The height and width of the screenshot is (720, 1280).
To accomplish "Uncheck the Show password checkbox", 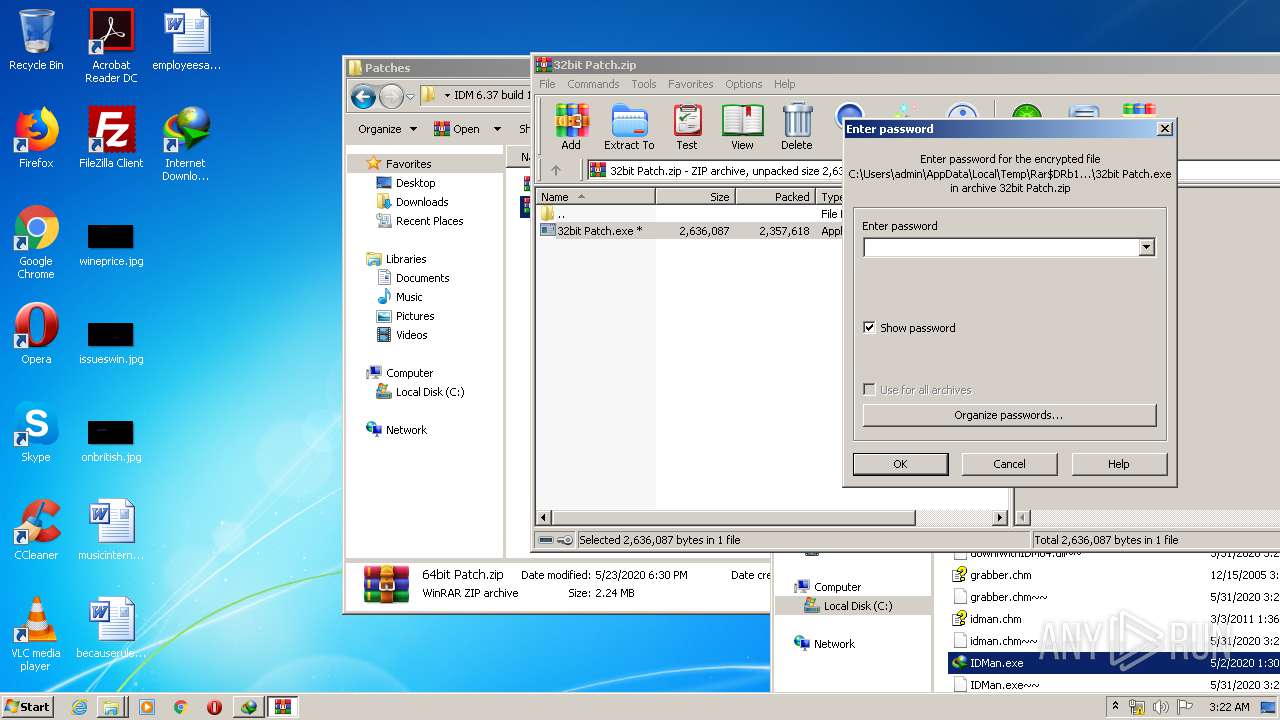I will click(869, 328).
